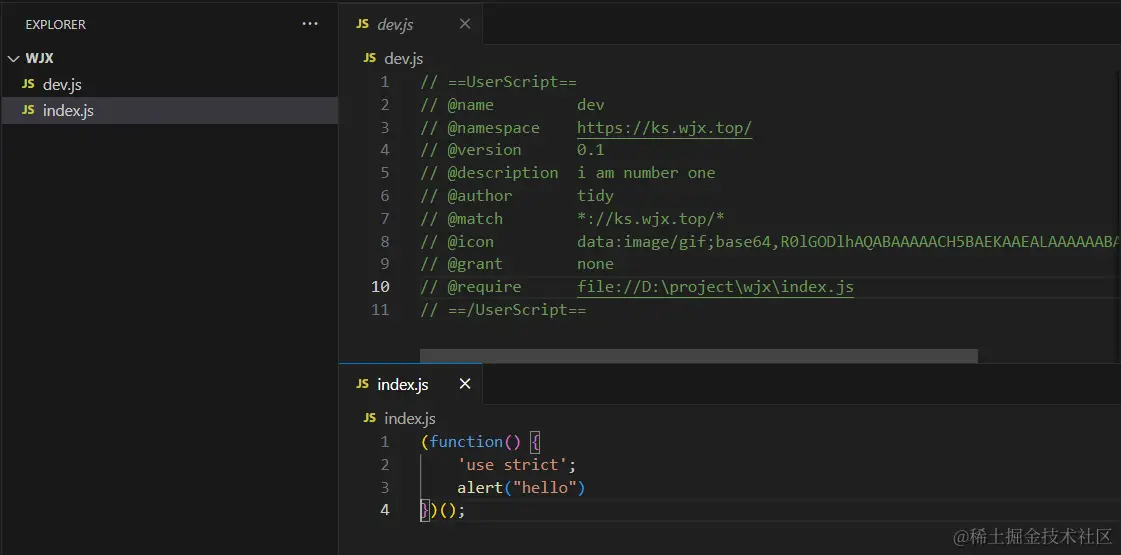The width and height of the screenshot is (1121, 555).
Task: Open the Explorer more actions ellipsis
Action: click(310, 24)
